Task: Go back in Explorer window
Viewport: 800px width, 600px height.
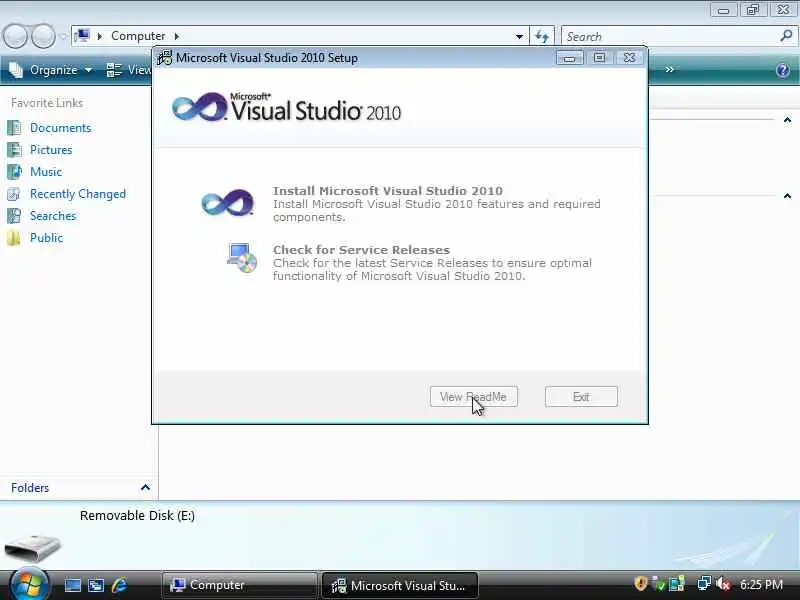Action: tap(15, 36)
